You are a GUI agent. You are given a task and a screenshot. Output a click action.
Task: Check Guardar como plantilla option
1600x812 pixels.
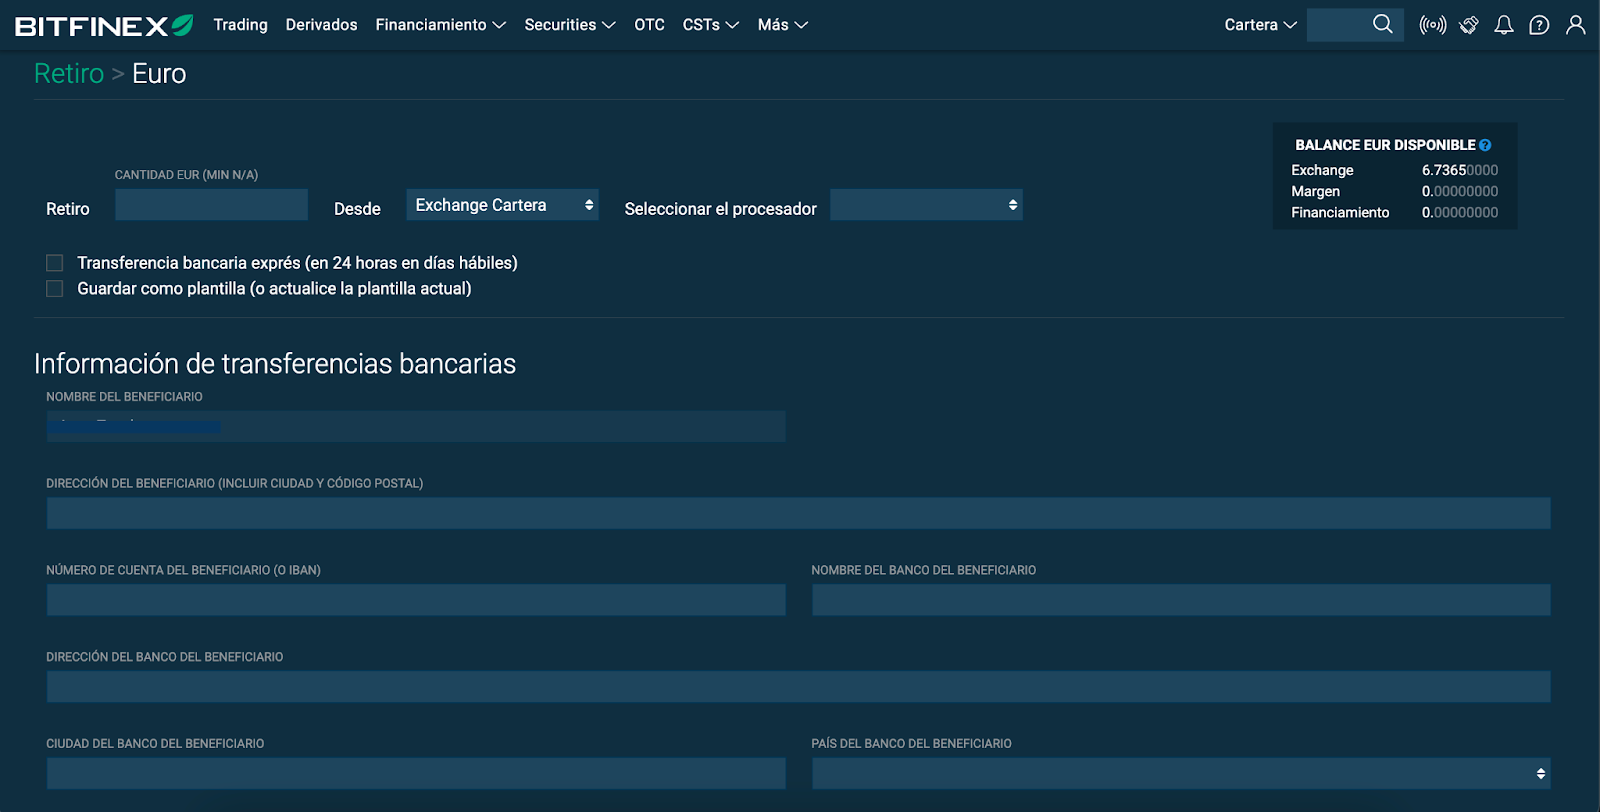[55, 289]
